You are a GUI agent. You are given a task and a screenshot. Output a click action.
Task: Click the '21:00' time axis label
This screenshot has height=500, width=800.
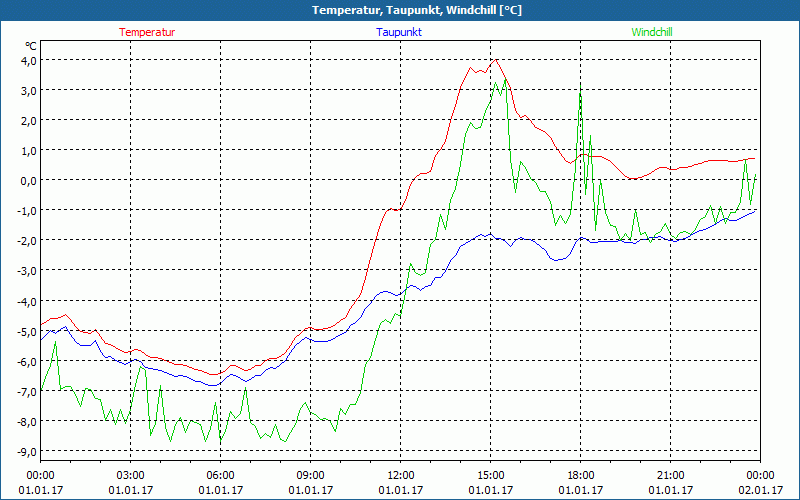(x=670, y=476)
